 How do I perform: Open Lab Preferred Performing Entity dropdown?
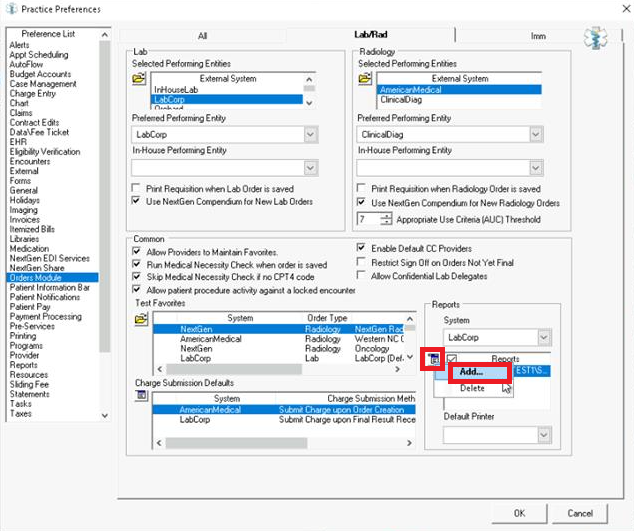311,135
